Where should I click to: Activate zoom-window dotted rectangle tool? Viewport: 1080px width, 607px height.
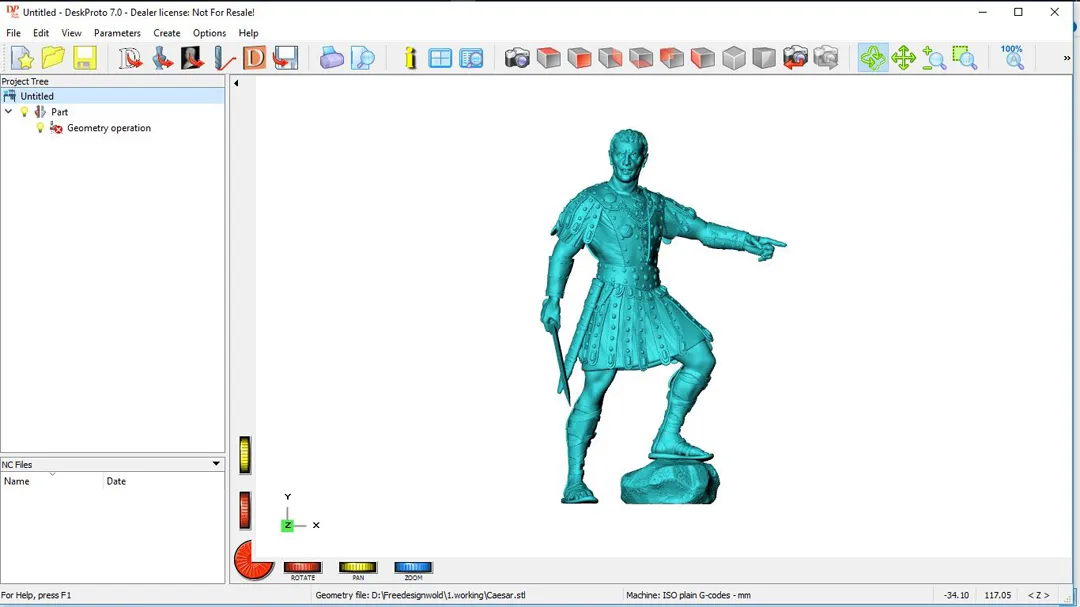[965, 58]
